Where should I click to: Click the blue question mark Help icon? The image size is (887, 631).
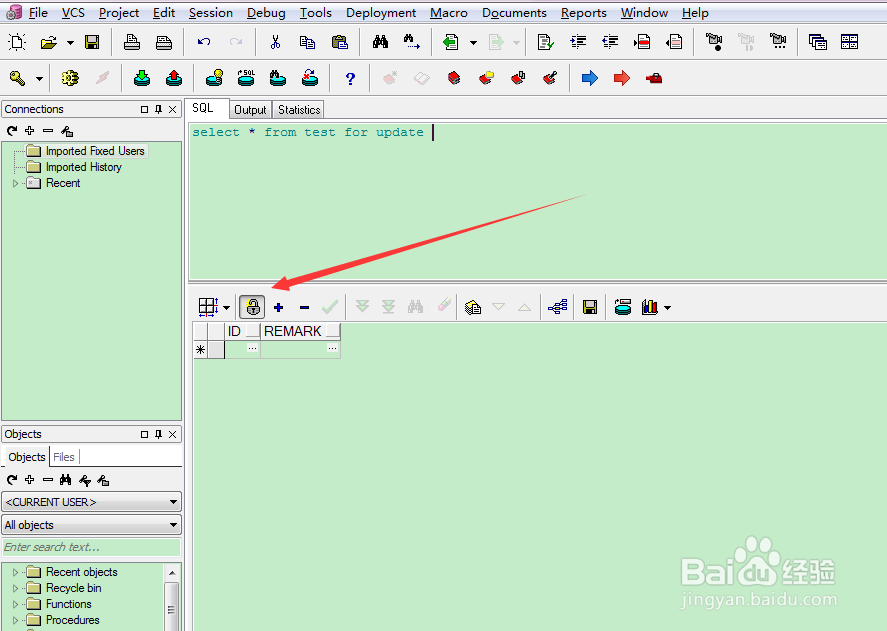[x=350, y=79]
